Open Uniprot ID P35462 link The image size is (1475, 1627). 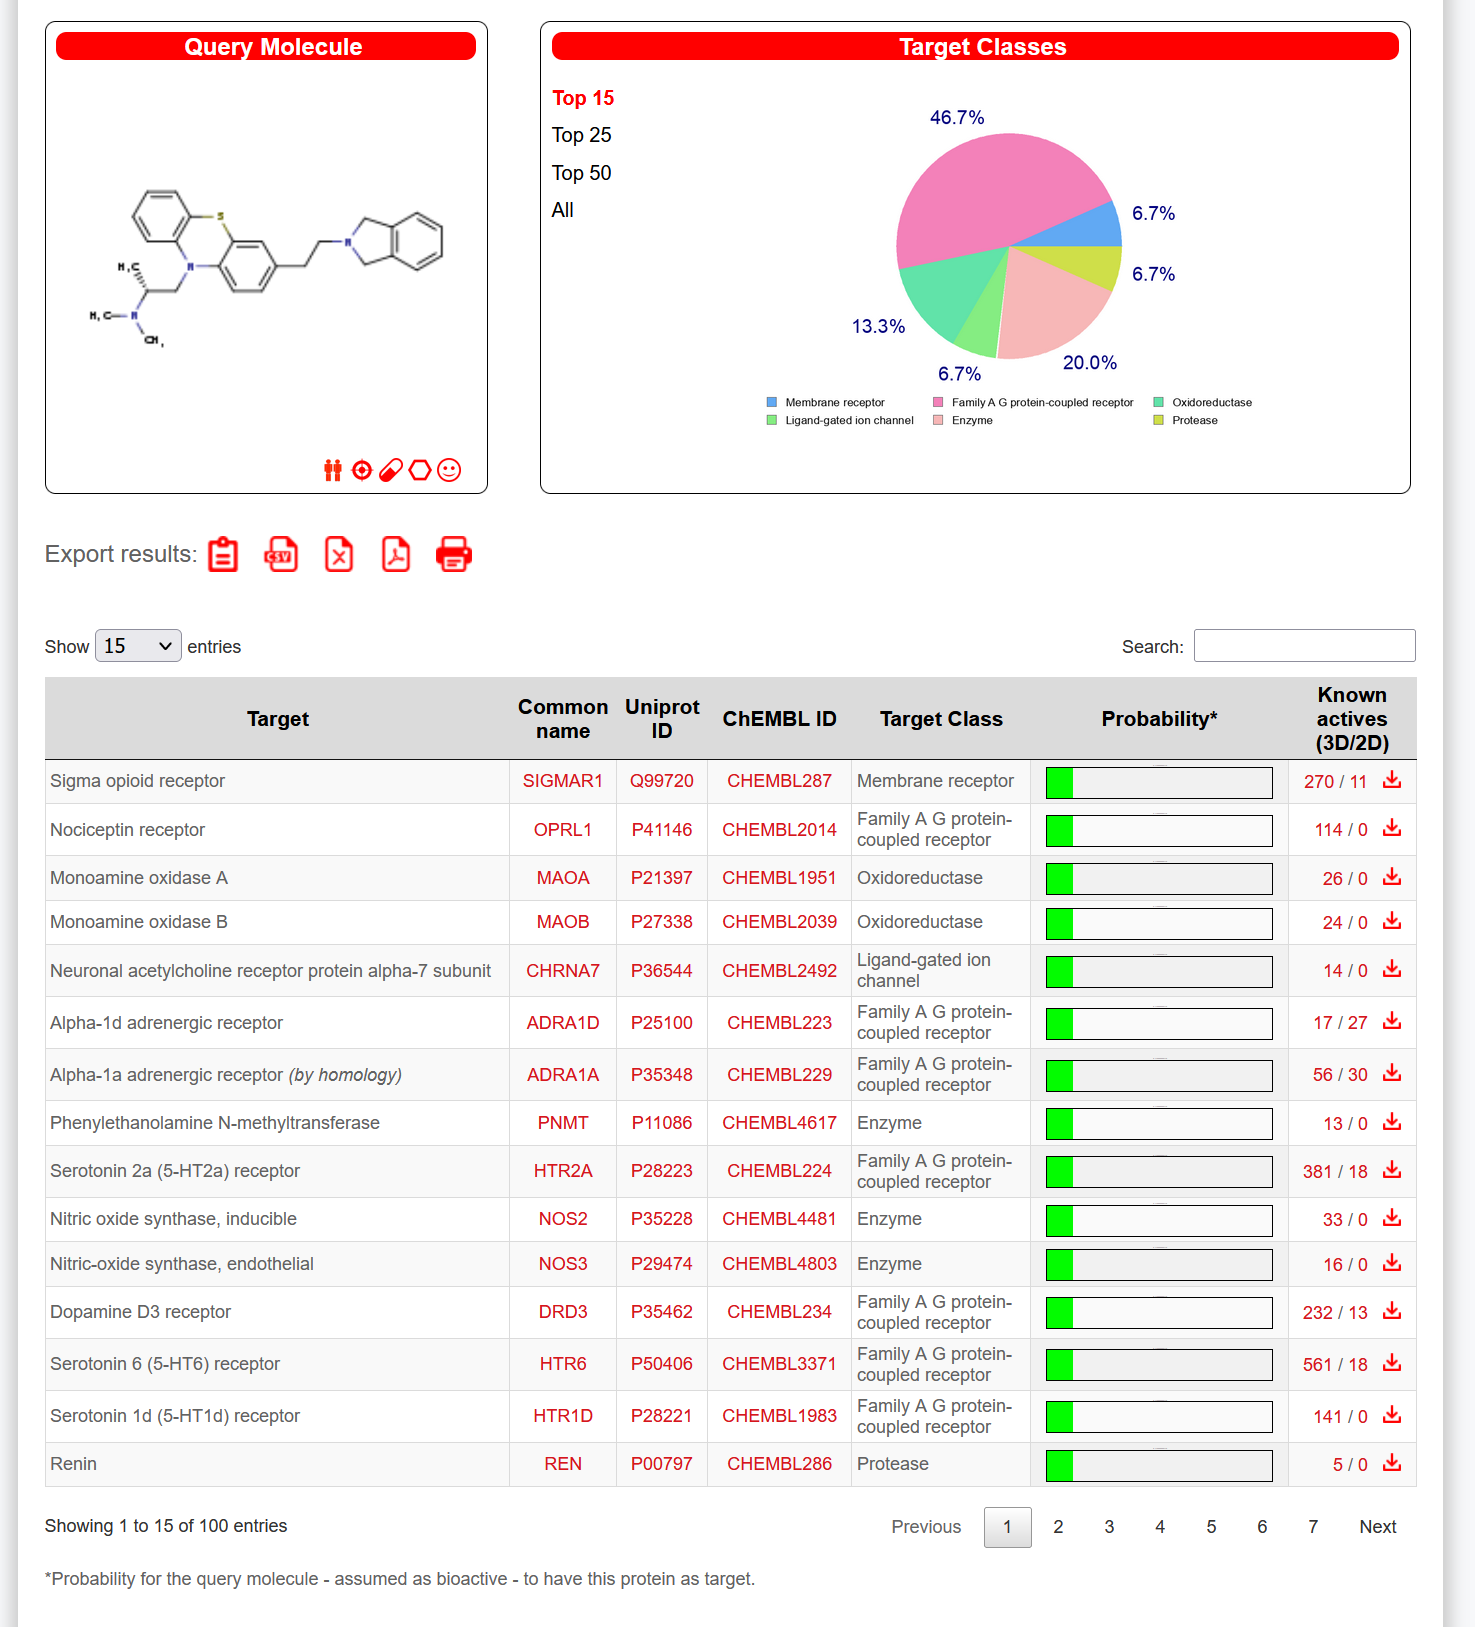(662, 1312)
